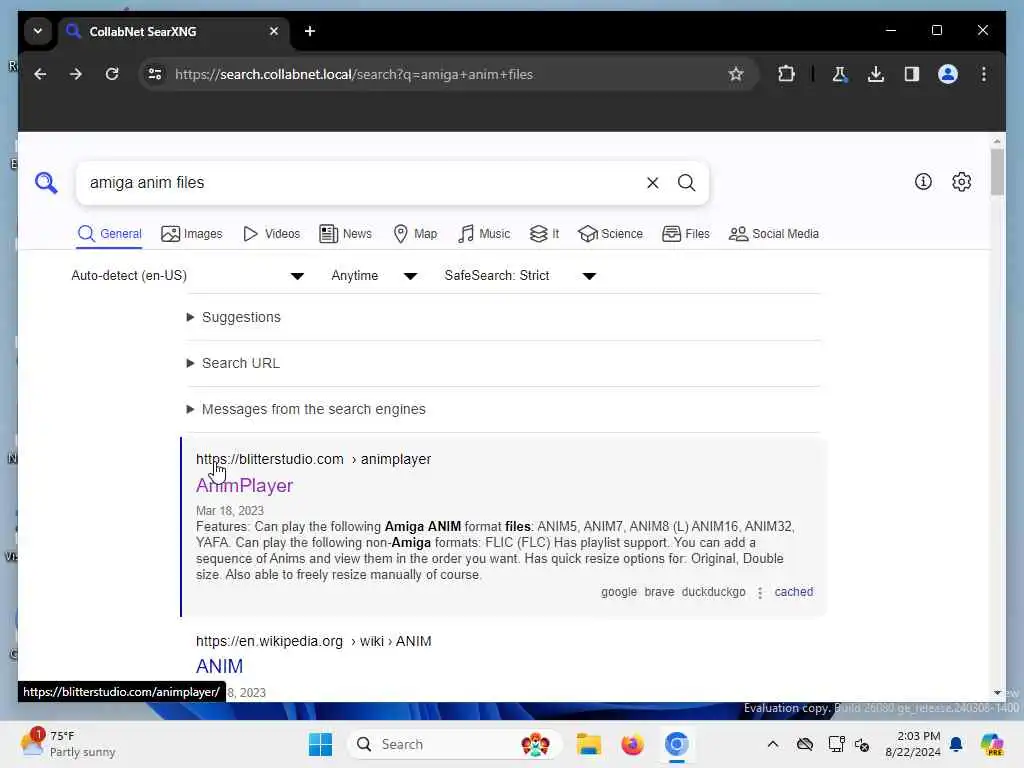Click the blitterstudio.com animplayer URL
This screenshot has width=1024, height=768.
313,460
